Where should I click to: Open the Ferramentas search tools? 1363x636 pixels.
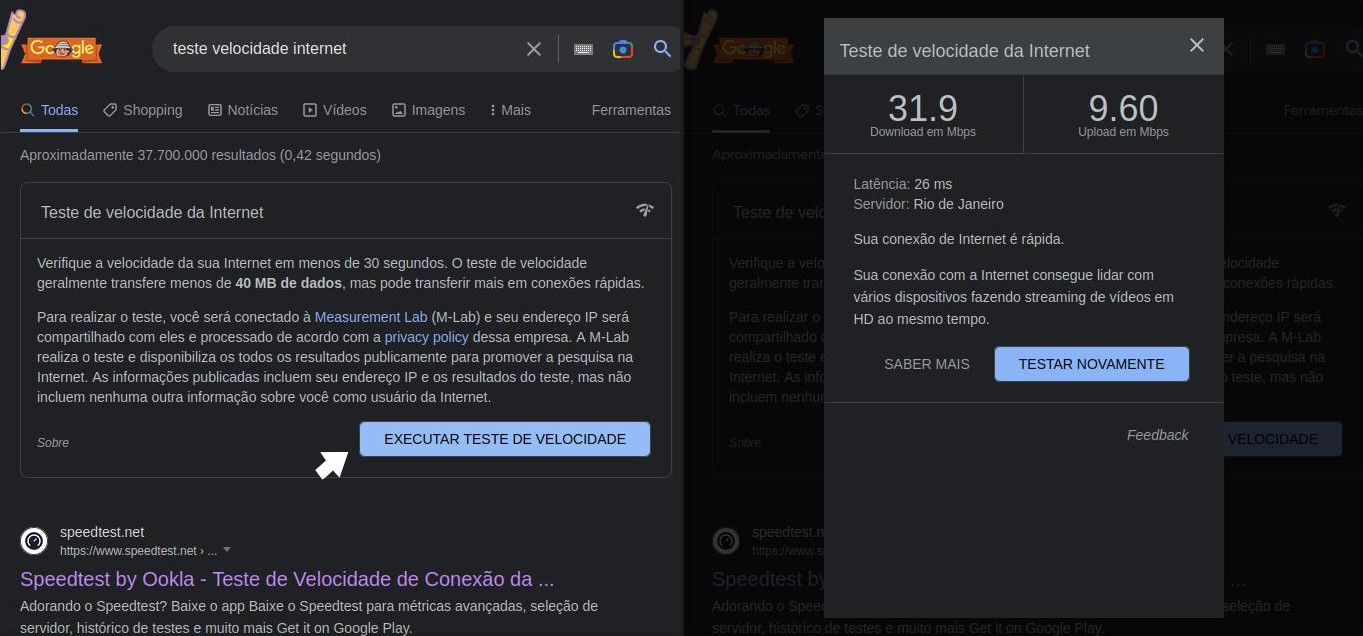click(x=631, y=110)
